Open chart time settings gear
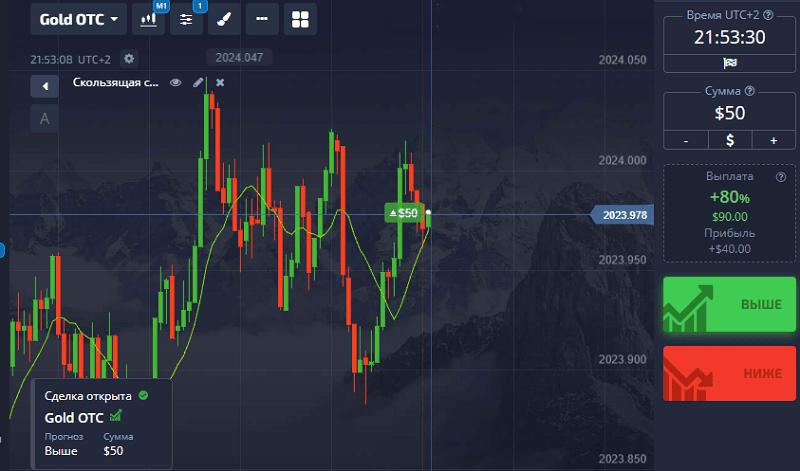Screen dimensions: 800x471 point(129,59)
